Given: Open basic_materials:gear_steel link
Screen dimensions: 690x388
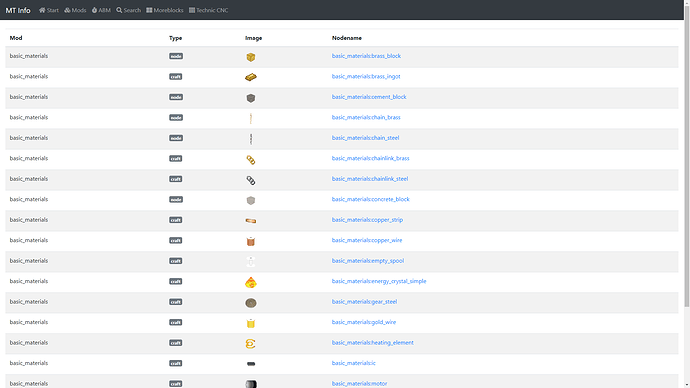Looking at the screenshot, I should click(x=364, y=302).
